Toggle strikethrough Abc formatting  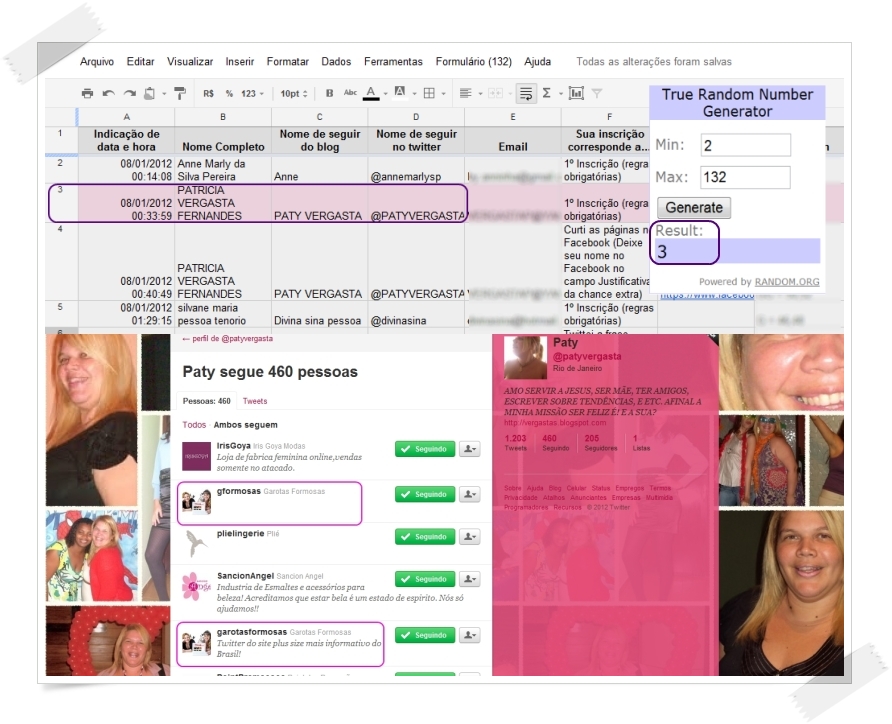(x=350, y=93)
